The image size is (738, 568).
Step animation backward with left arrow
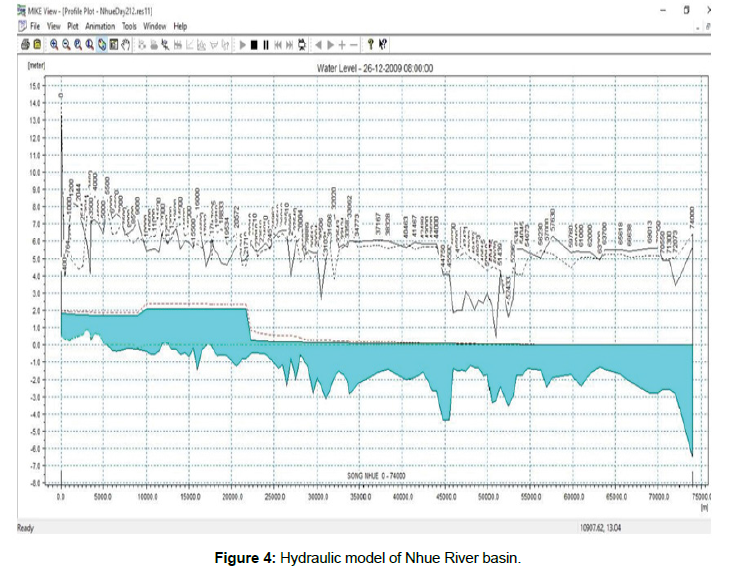(x=319, y=44)
